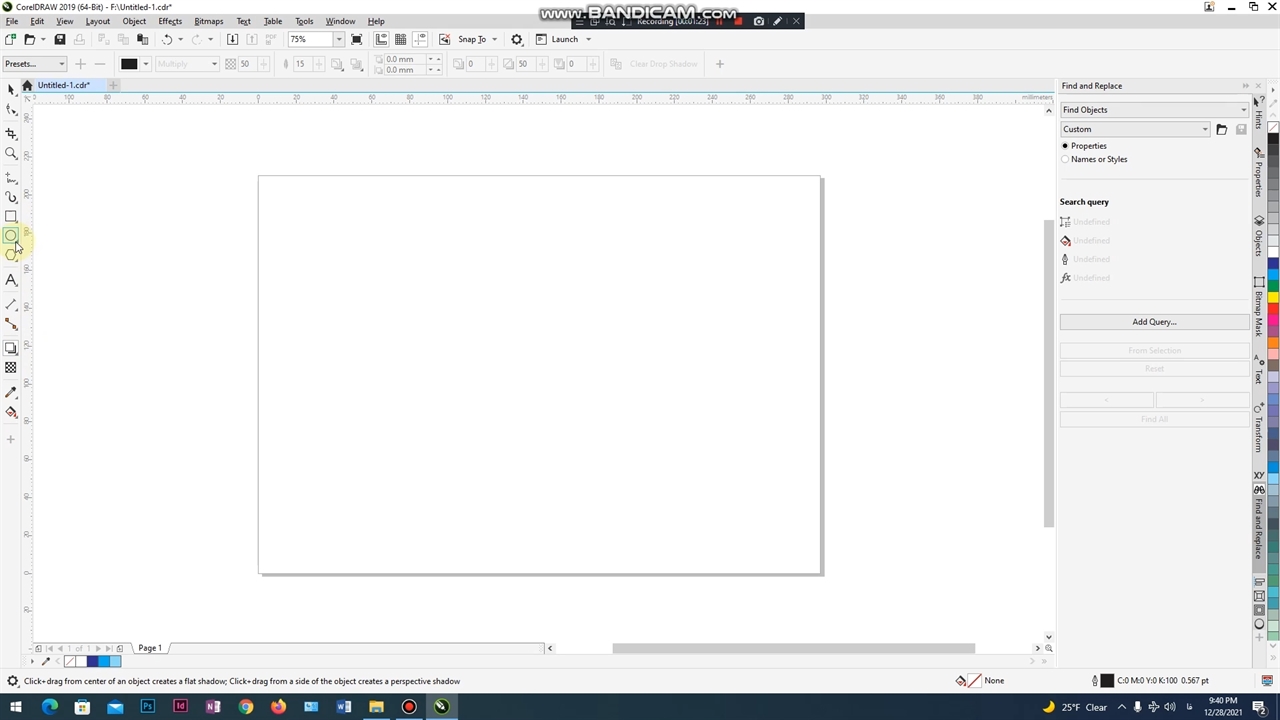Select the Transparency checkerboard tool
The width and height of the screenshot is (1280, 720).
(11, 368)
